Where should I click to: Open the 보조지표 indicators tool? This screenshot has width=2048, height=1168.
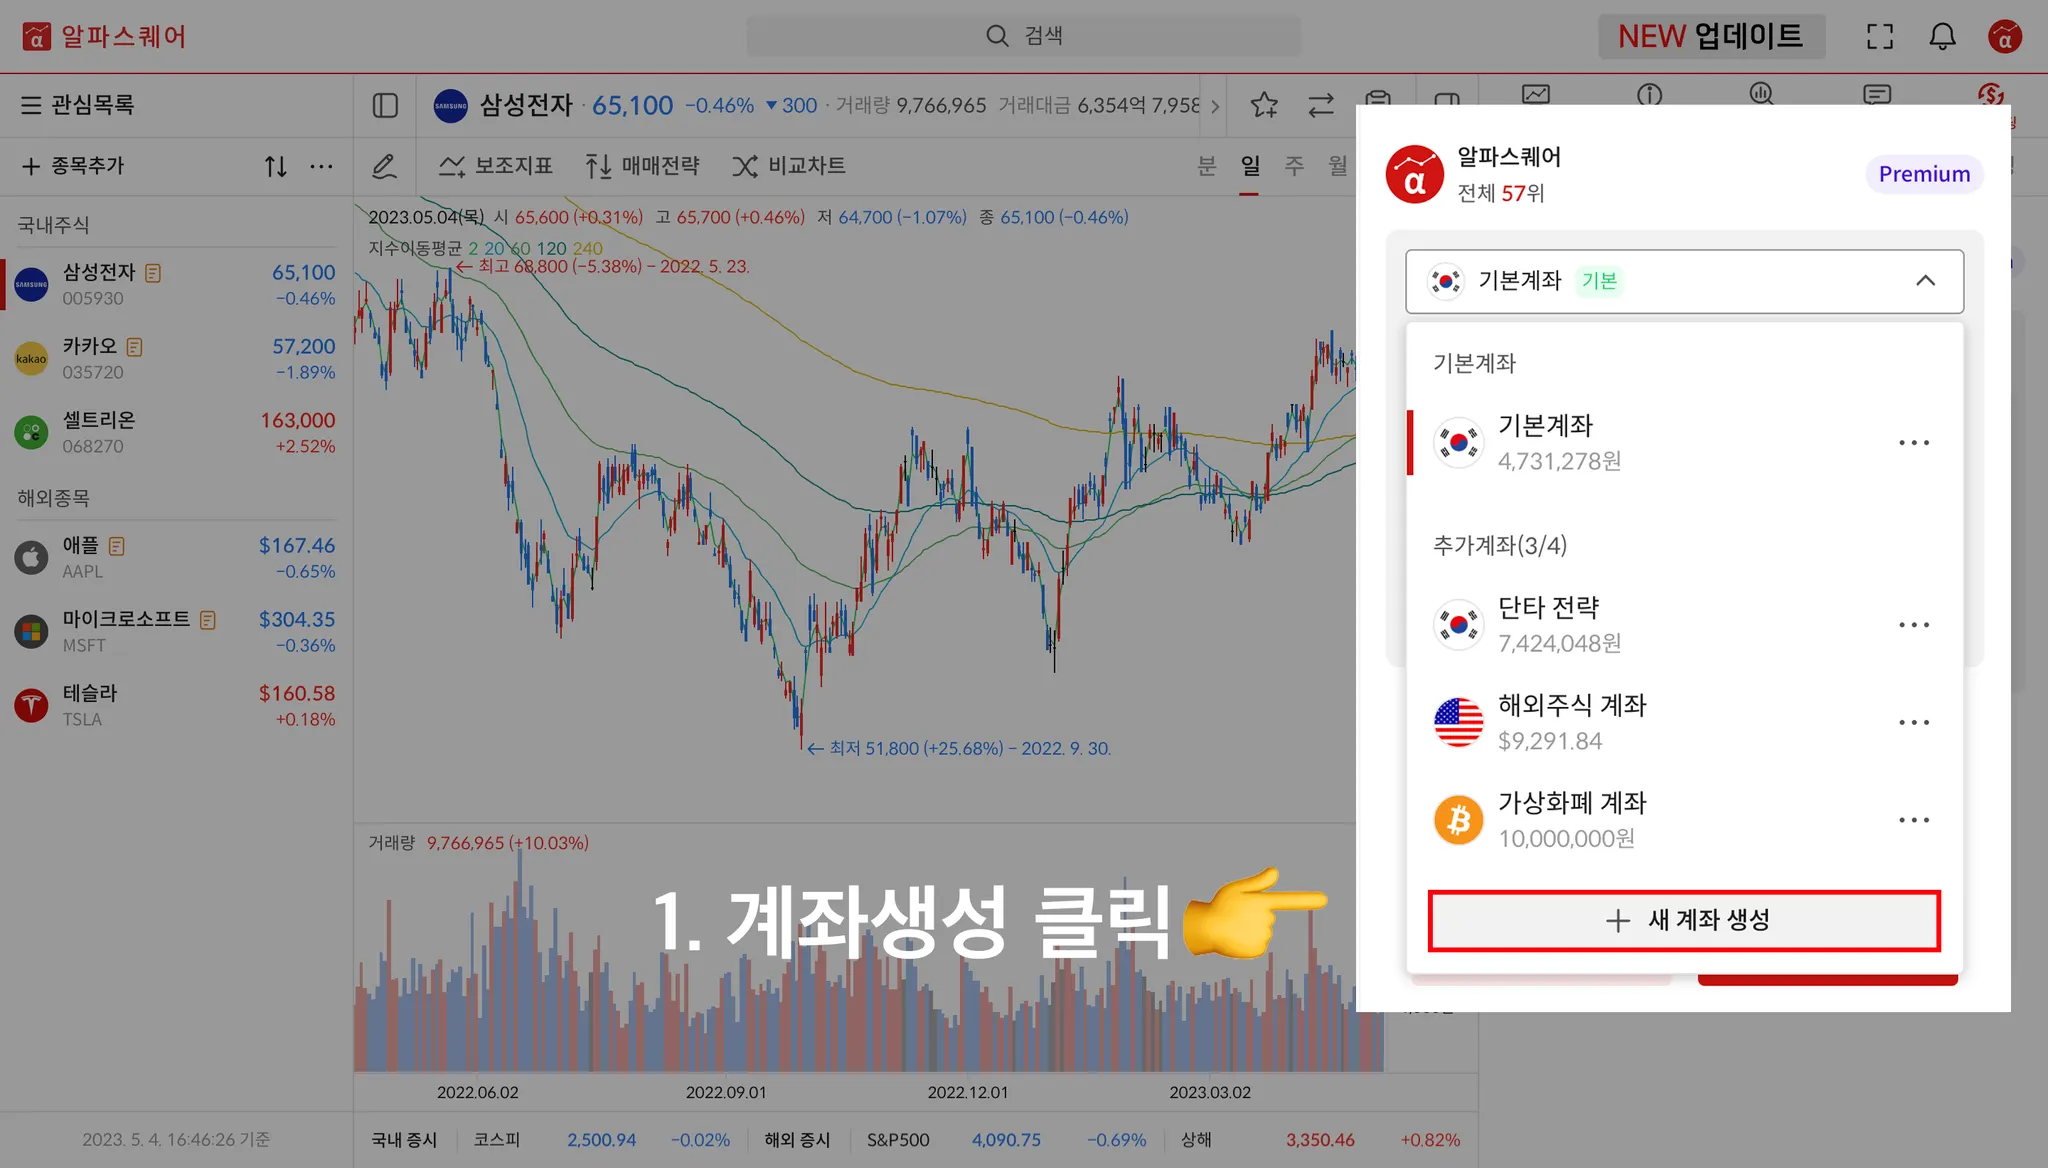[496, 166]
